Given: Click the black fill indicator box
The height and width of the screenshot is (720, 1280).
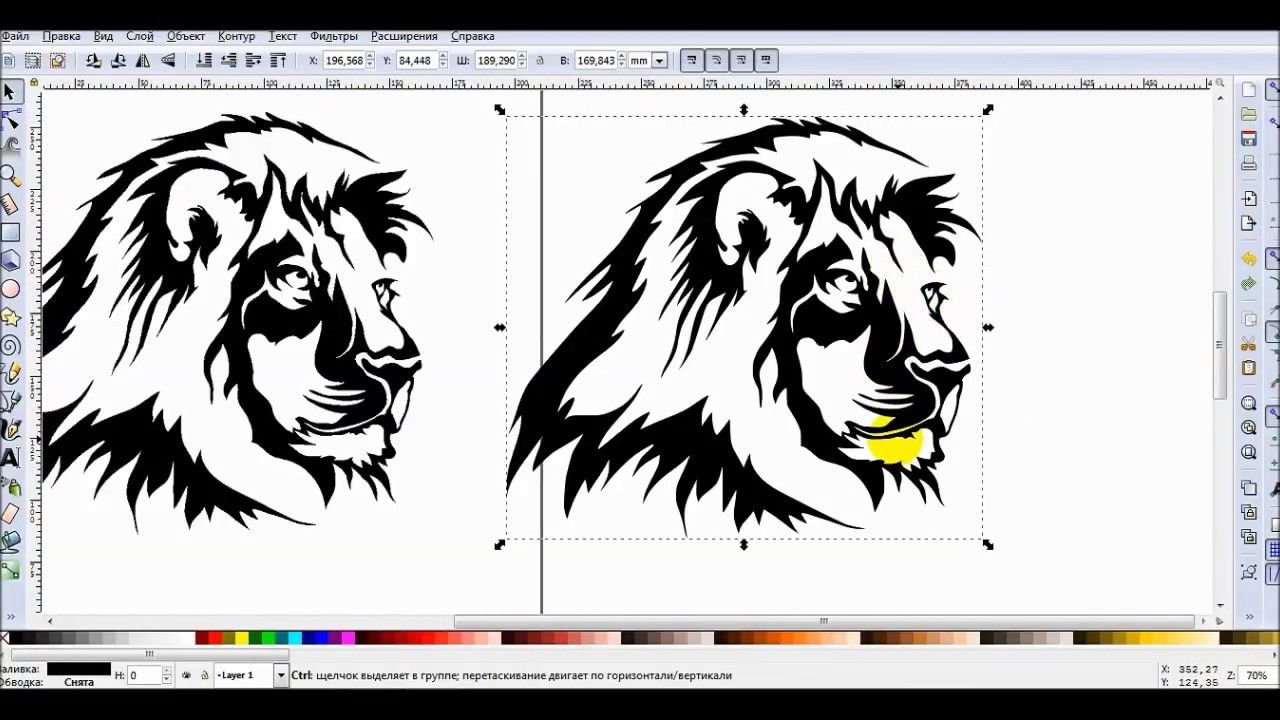Looking at the screenshot, I should pyautogui.click(x=79, y=668).
